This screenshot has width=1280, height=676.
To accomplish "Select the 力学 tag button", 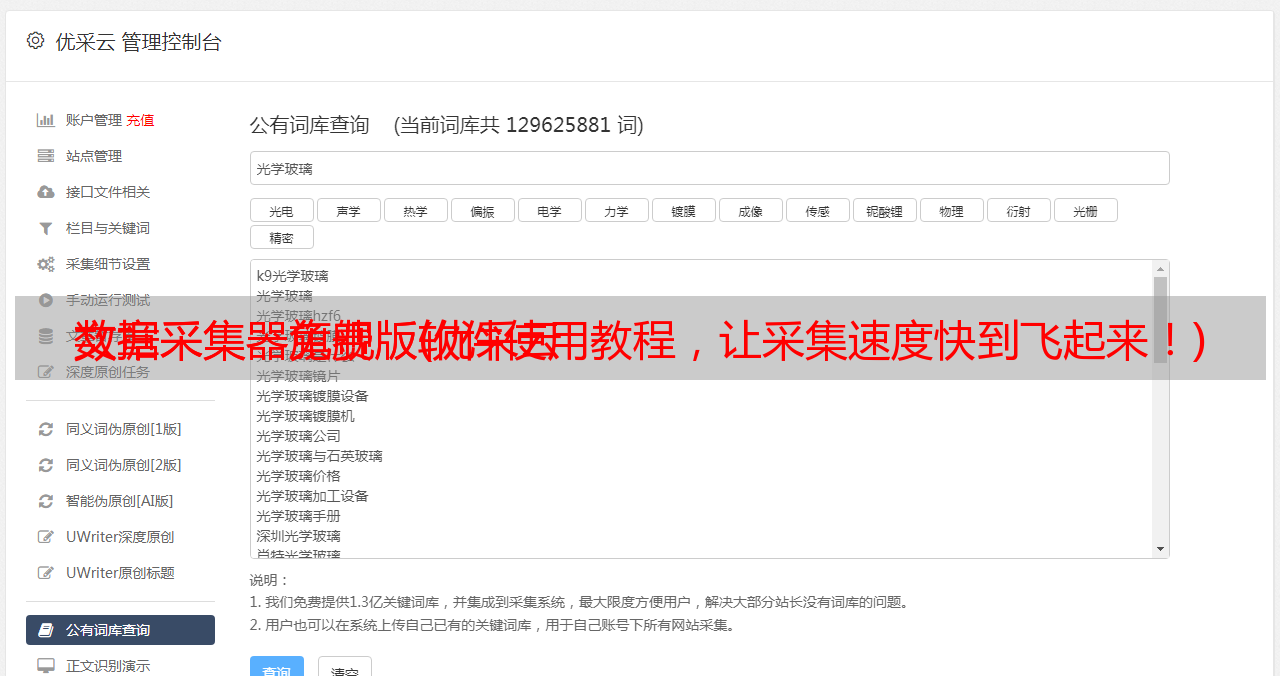I will 616,210.
